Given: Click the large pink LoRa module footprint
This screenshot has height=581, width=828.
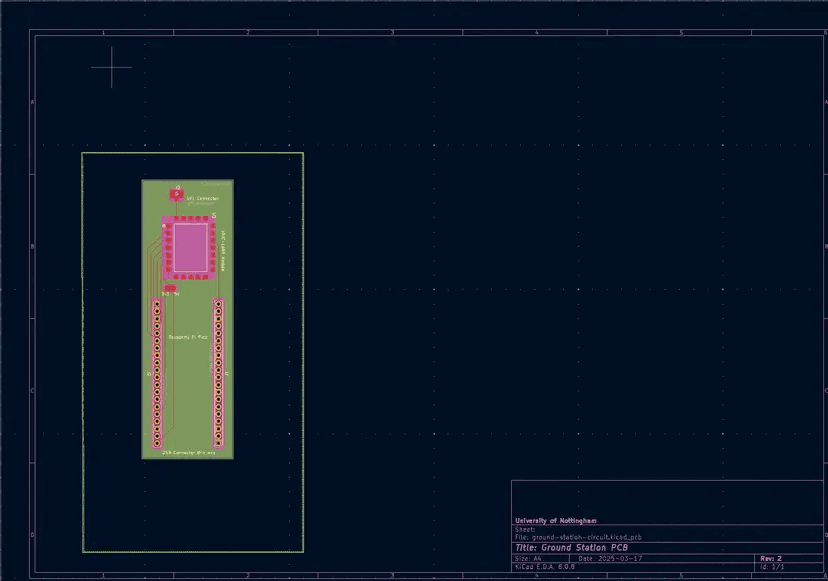Looking at the screenshot, I should [190, 247].
